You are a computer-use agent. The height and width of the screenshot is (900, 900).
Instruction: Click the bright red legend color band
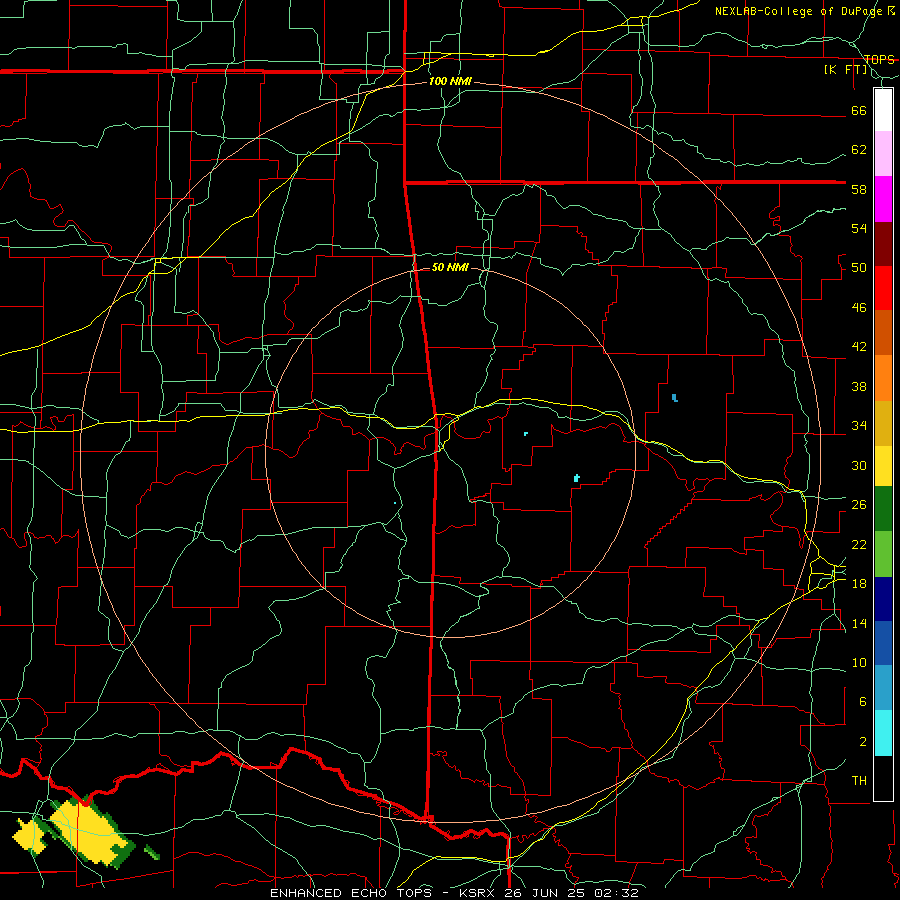point(883,288)
